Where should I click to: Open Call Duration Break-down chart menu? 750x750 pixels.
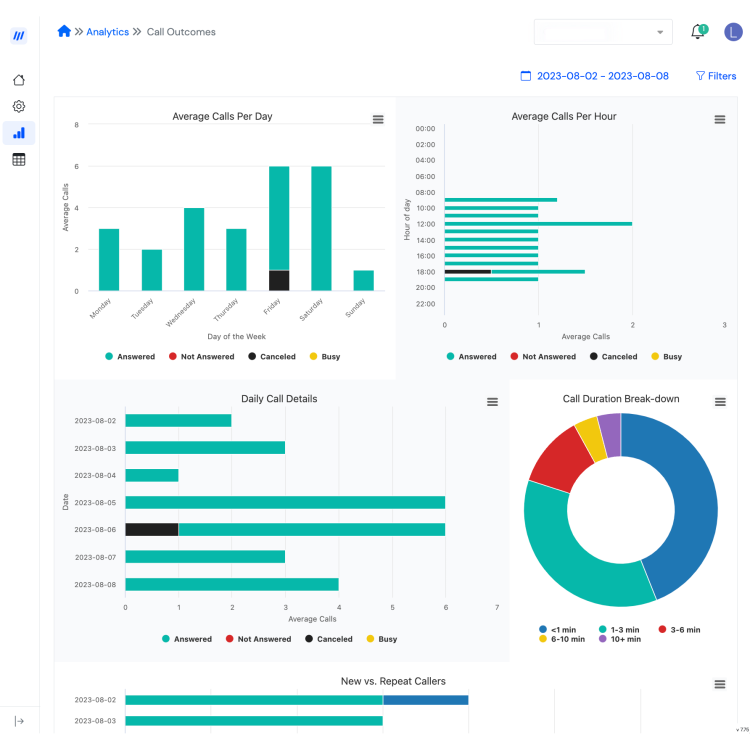pyautogui.click(x=720, y=402)
